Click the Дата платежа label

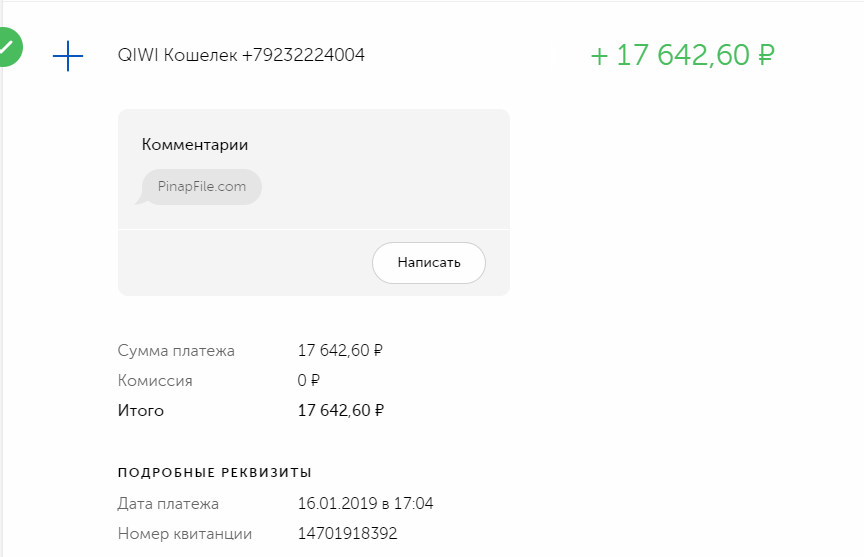[168, 504]
